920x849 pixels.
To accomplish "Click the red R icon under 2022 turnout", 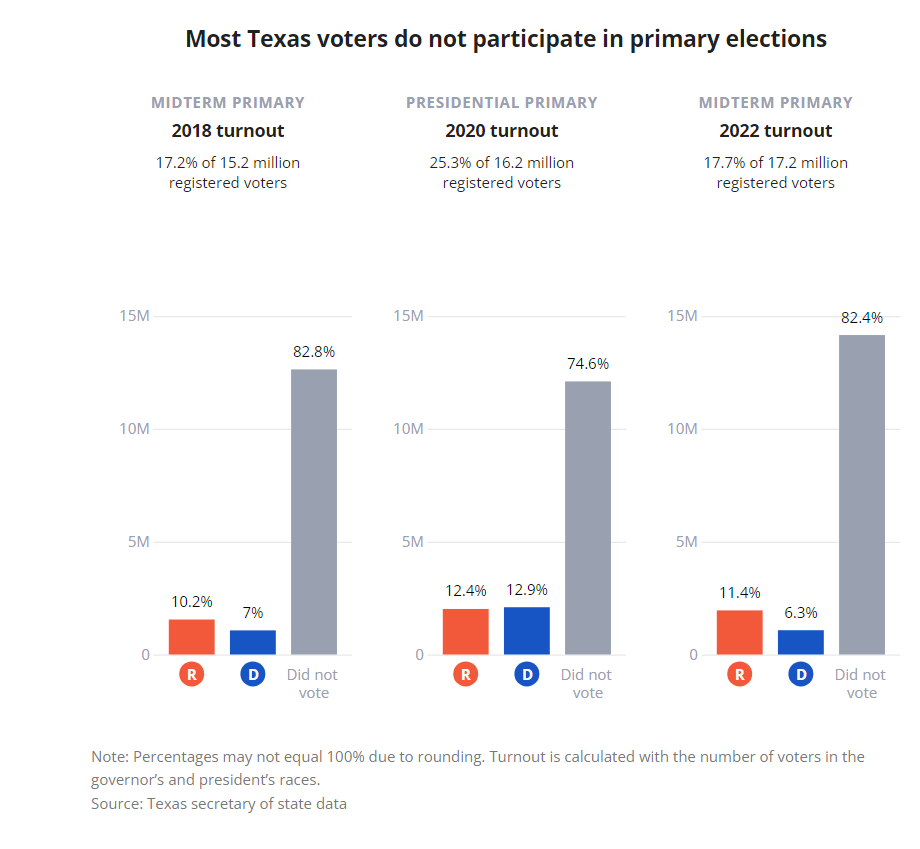I will click(x=740, y=675).
